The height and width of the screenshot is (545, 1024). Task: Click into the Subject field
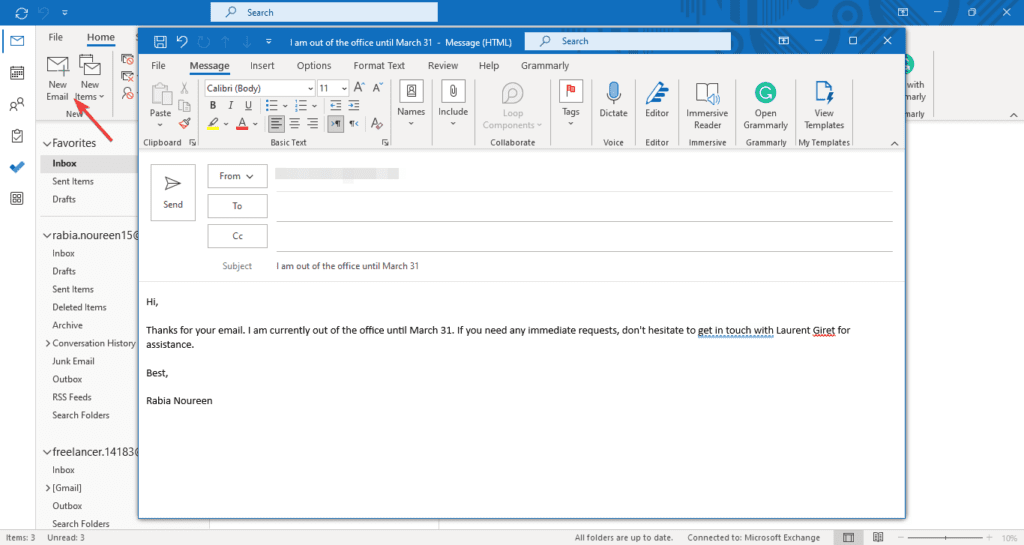580,266
